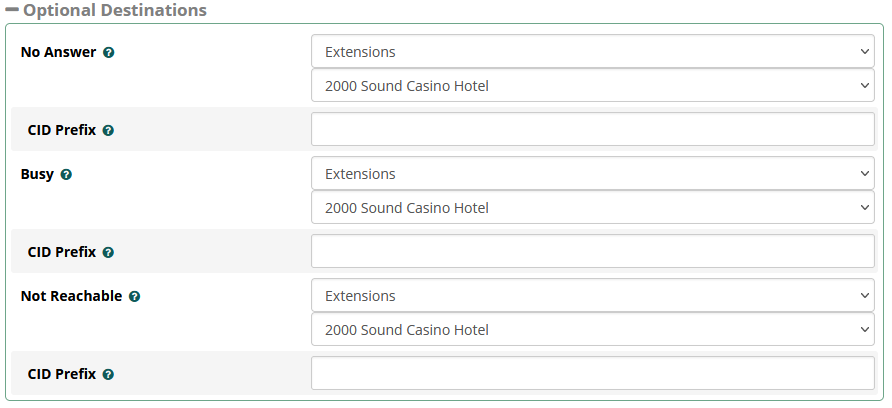Open the Busy destination type dropdown
Image resolution: width=892 pixels, height=408 pixels.
click(x=593, y=174)
